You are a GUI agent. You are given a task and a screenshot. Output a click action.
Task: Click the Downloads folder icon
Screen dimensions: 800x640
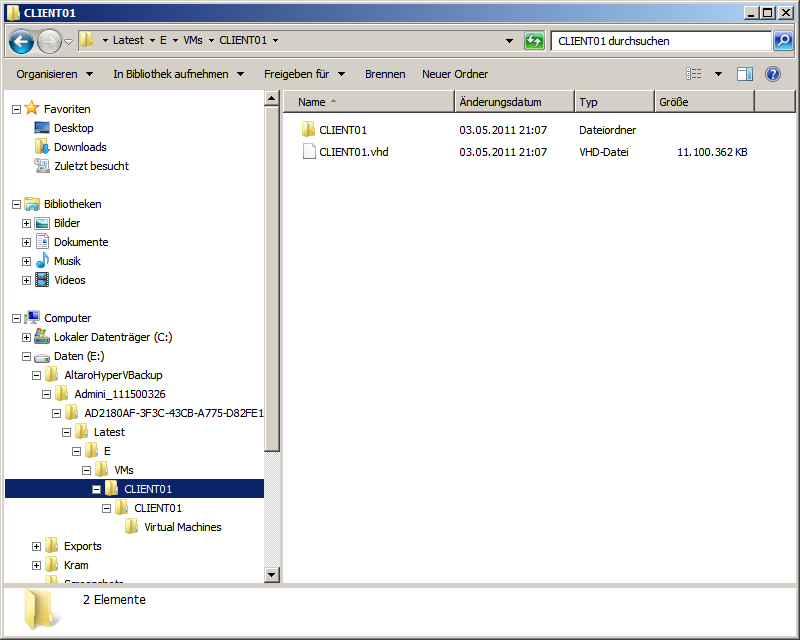point(42,146)
